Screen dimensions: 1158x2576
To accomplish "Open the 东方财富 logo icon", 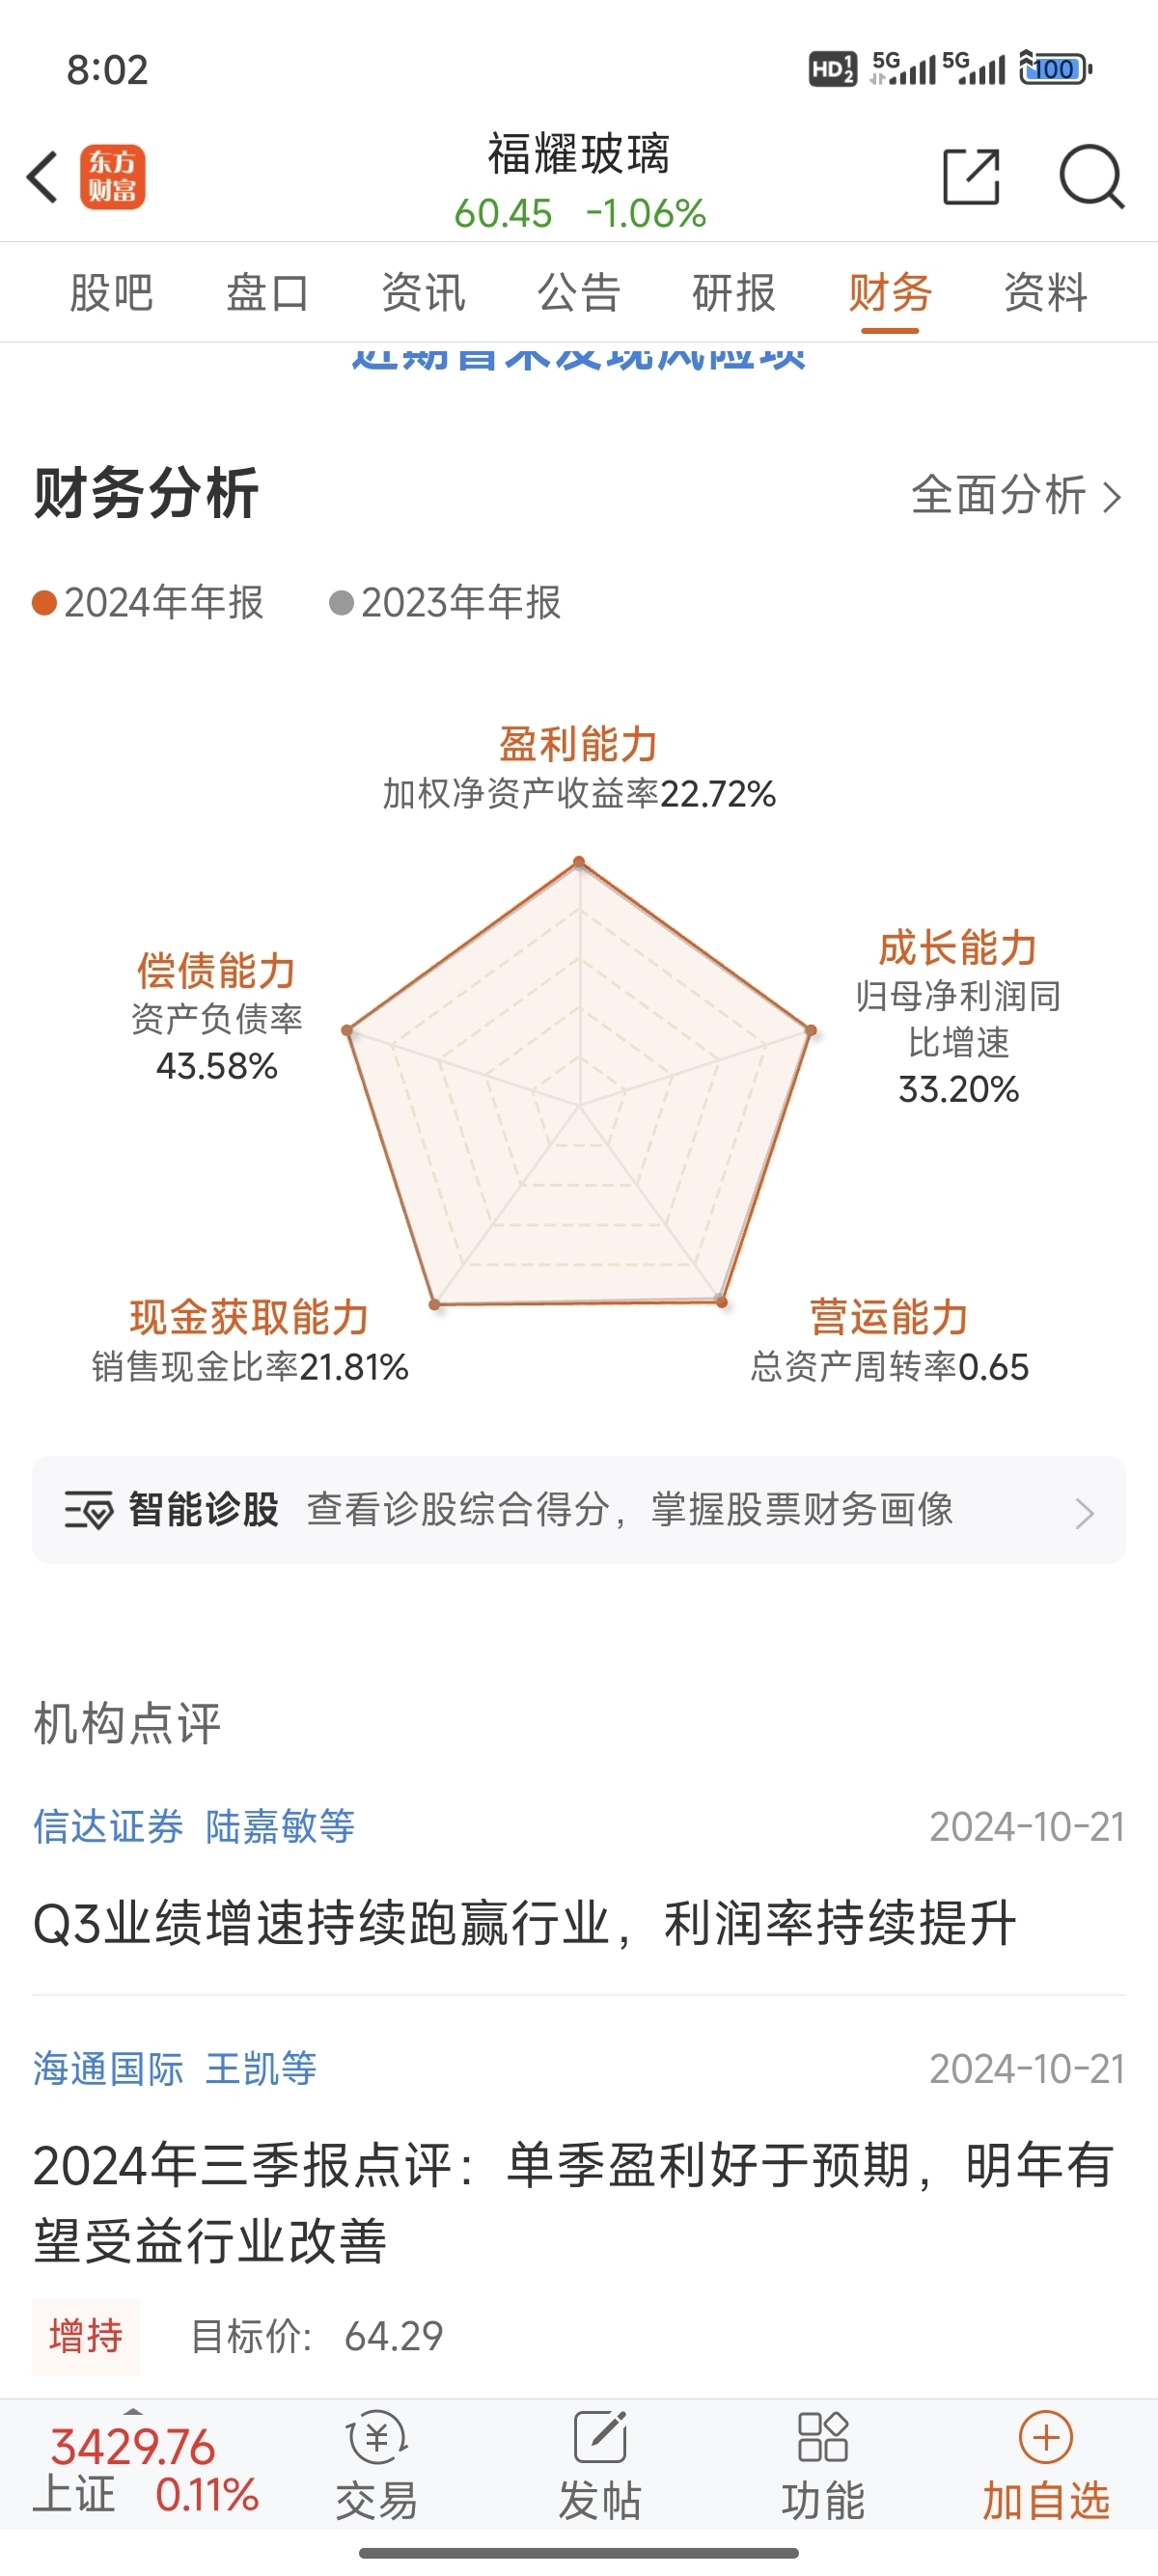I will (x=112, y=178).
